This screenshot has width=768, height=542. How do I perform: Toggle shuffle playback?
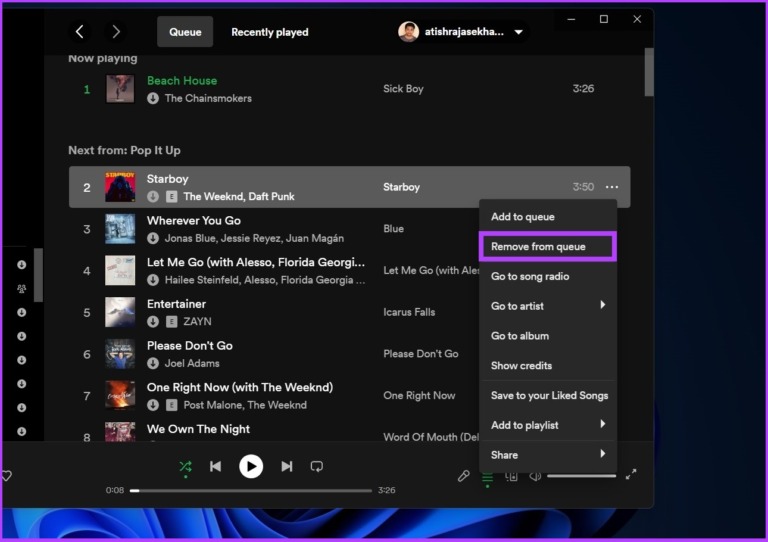[x=185, y=467]
